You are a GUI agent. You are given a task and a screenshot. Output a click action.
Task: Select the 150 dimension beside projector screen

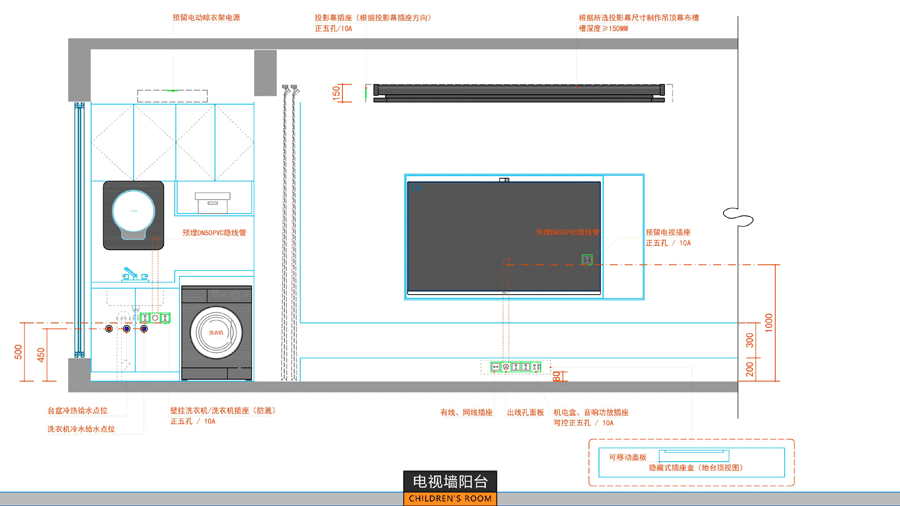tap(337, 93)
